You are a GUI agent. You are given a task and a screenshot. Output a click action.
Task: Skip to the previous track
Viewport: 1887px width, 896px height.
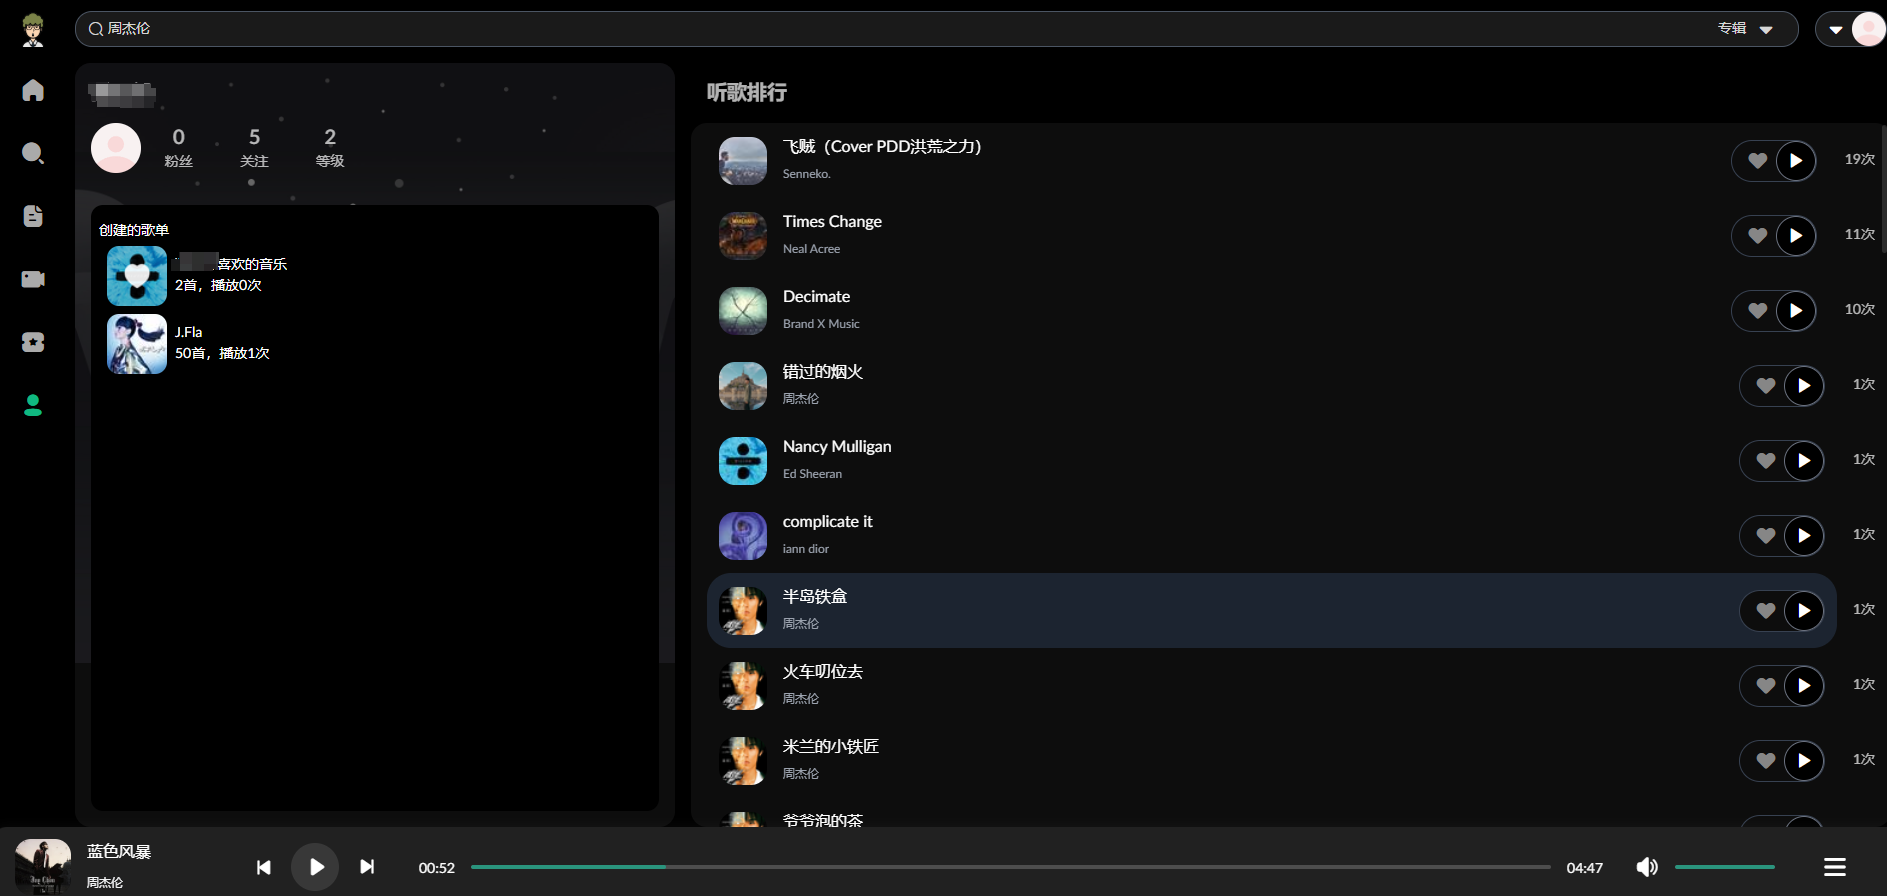click(x=263, y=867)
